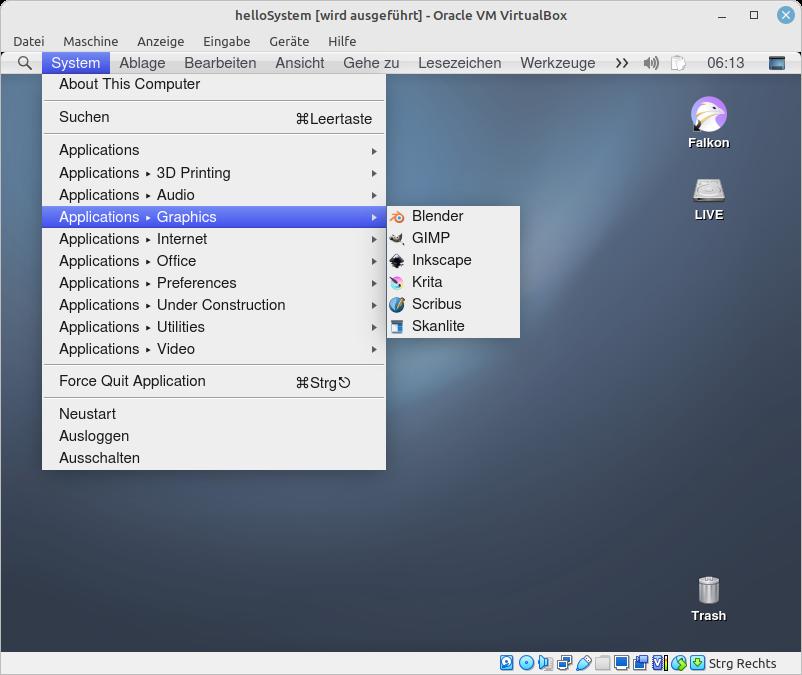The height and width of the screenshot is (675, 802).
Task: Open the Geräte menu in VirtualBox
Action: [x=288, y=41]
